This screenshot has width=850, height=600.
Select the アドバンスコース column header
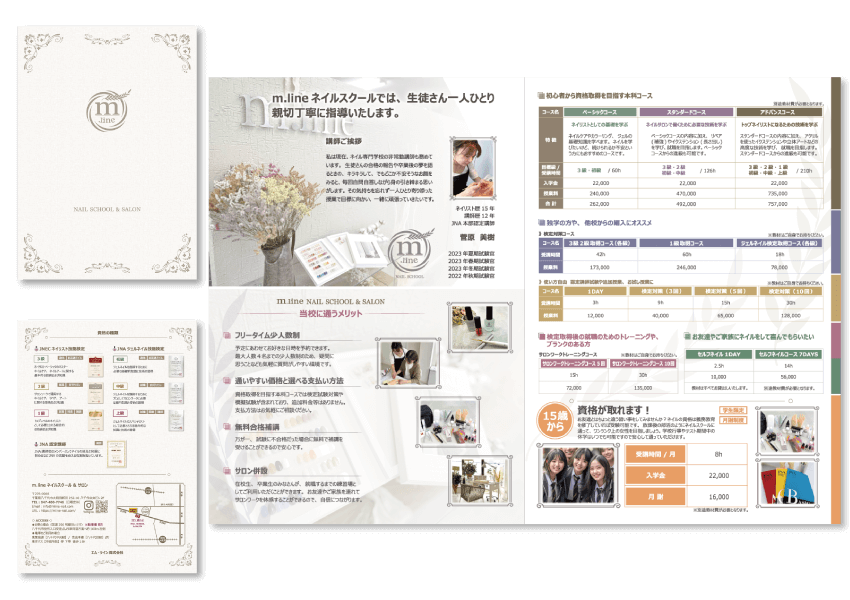(x=780, y=113)
